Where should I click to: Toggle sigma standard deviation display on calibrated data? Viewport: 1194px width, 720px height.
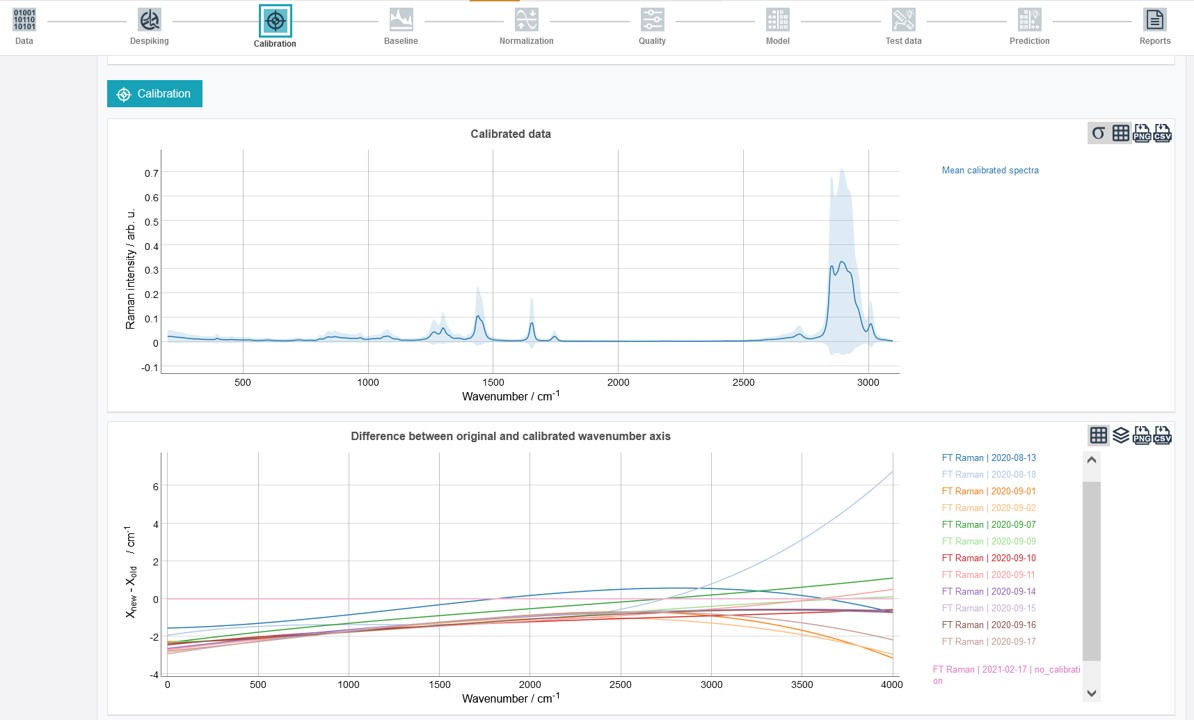click(x=1098, y=133)
